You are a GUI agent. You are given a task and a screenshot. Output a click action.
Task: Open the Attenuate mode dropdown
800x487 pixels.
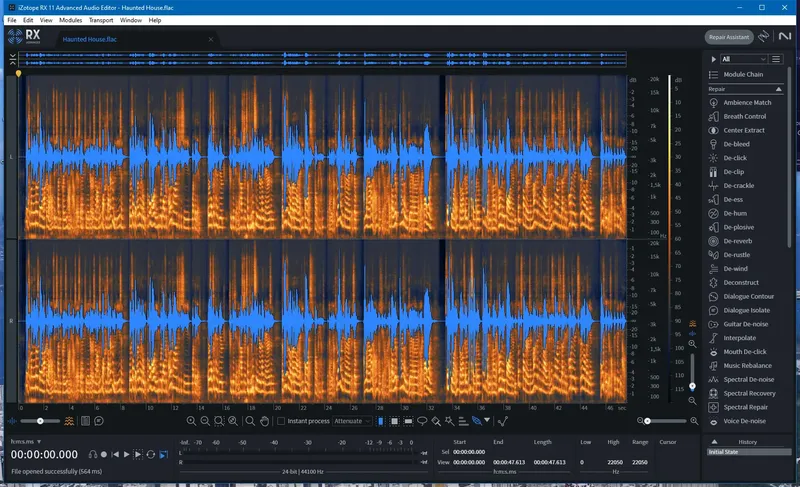pos(352,421)
